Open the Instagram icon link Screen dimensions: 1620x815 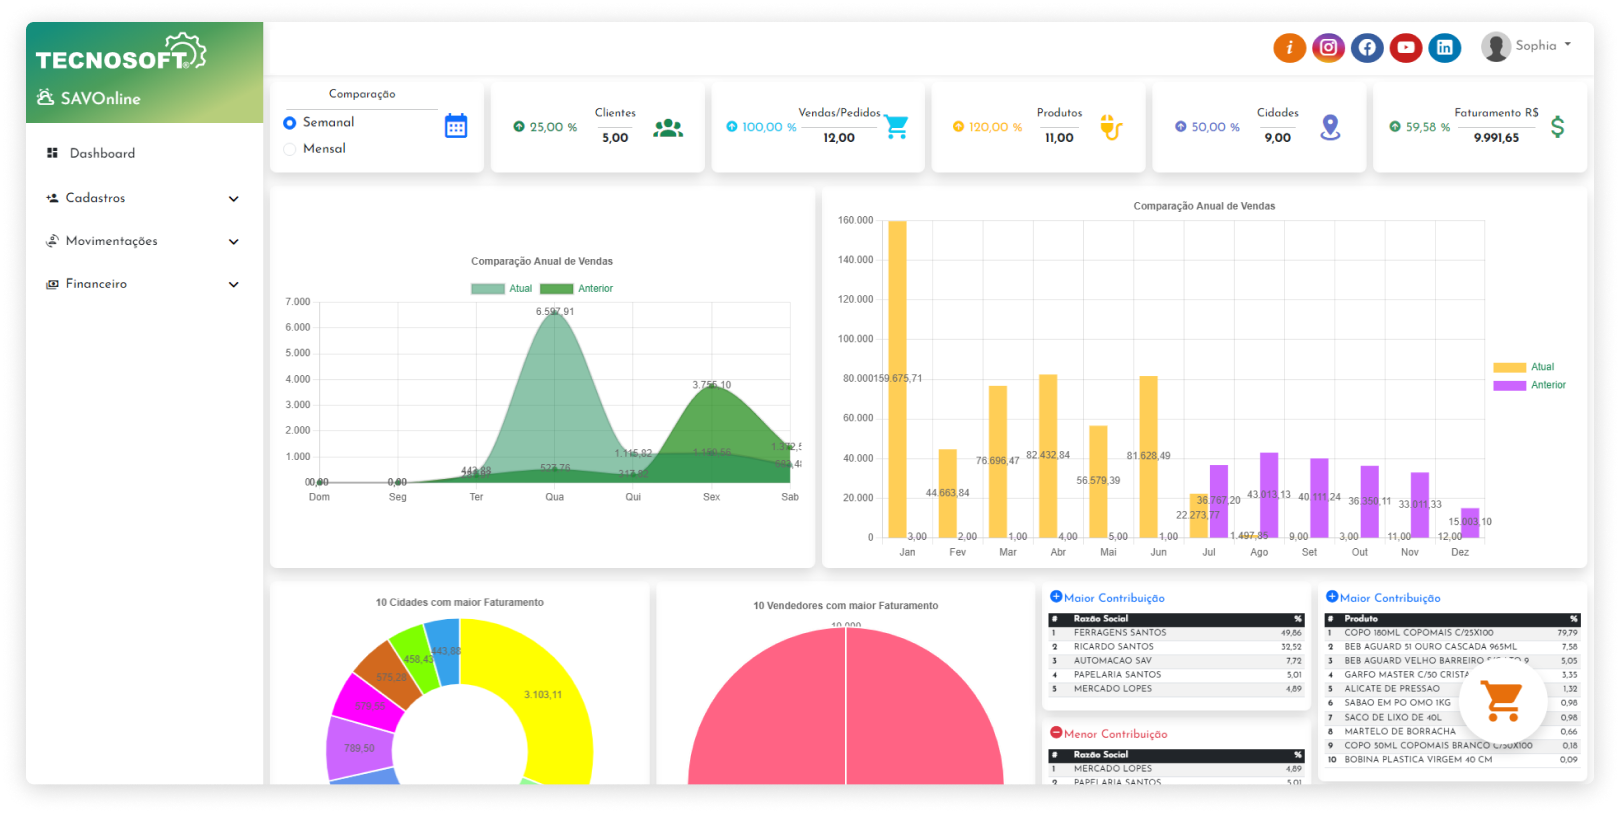click(x=1328, y=47)
